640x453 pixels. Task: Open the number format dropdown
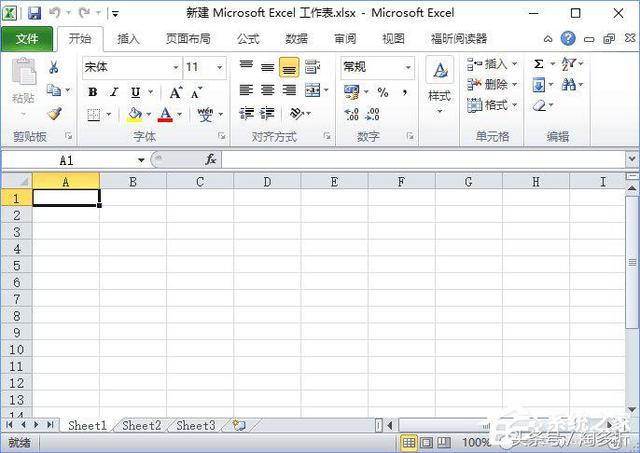(408, 67)
